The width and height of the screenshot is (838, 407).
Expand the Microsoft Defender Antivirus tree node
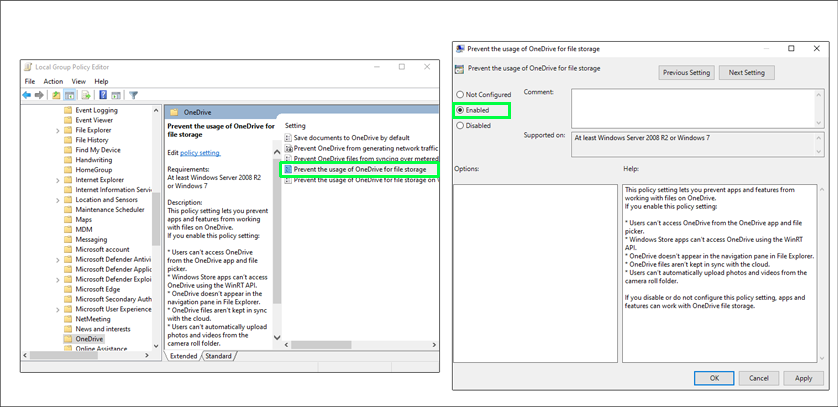coord(58,260)
